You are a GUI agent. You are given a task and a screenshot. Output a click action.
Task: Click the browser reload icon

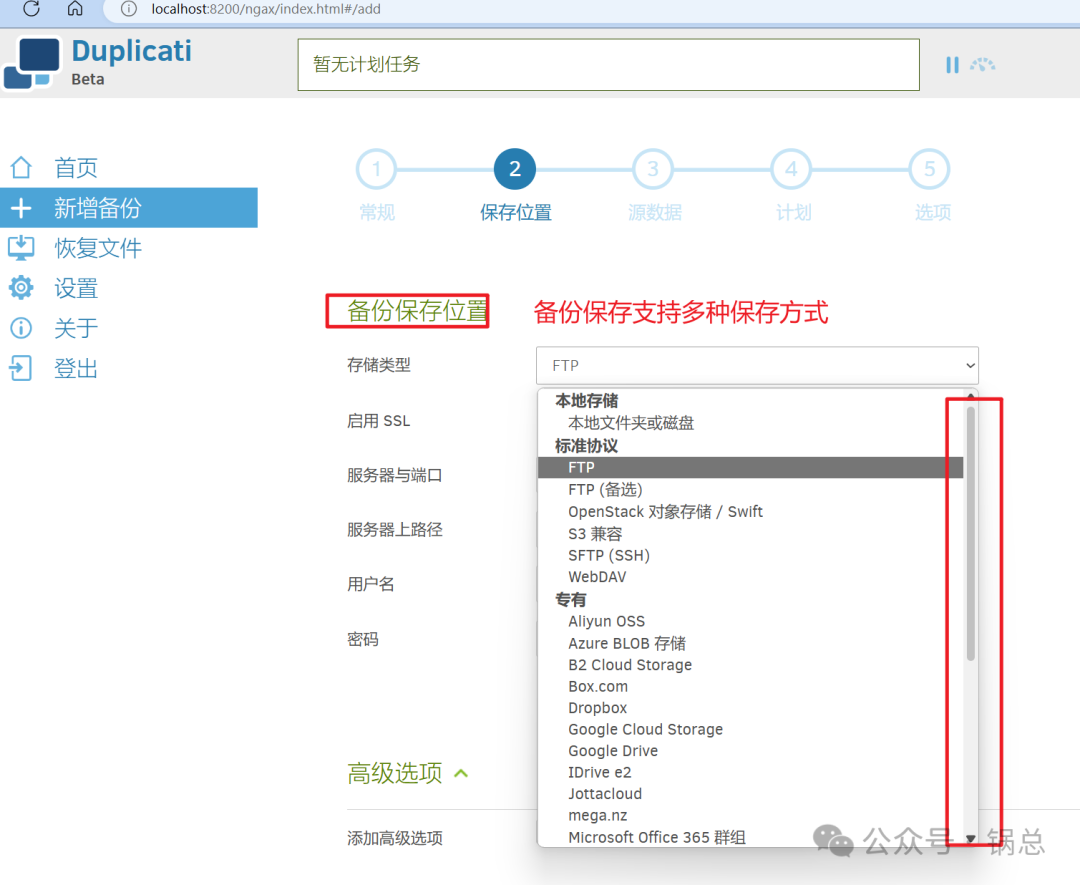click(x=31, y=8)
